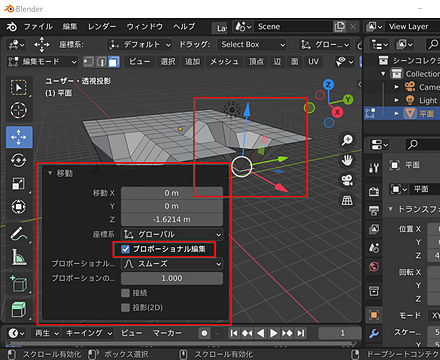Choose the Scale tool

[x=19, y=184]
